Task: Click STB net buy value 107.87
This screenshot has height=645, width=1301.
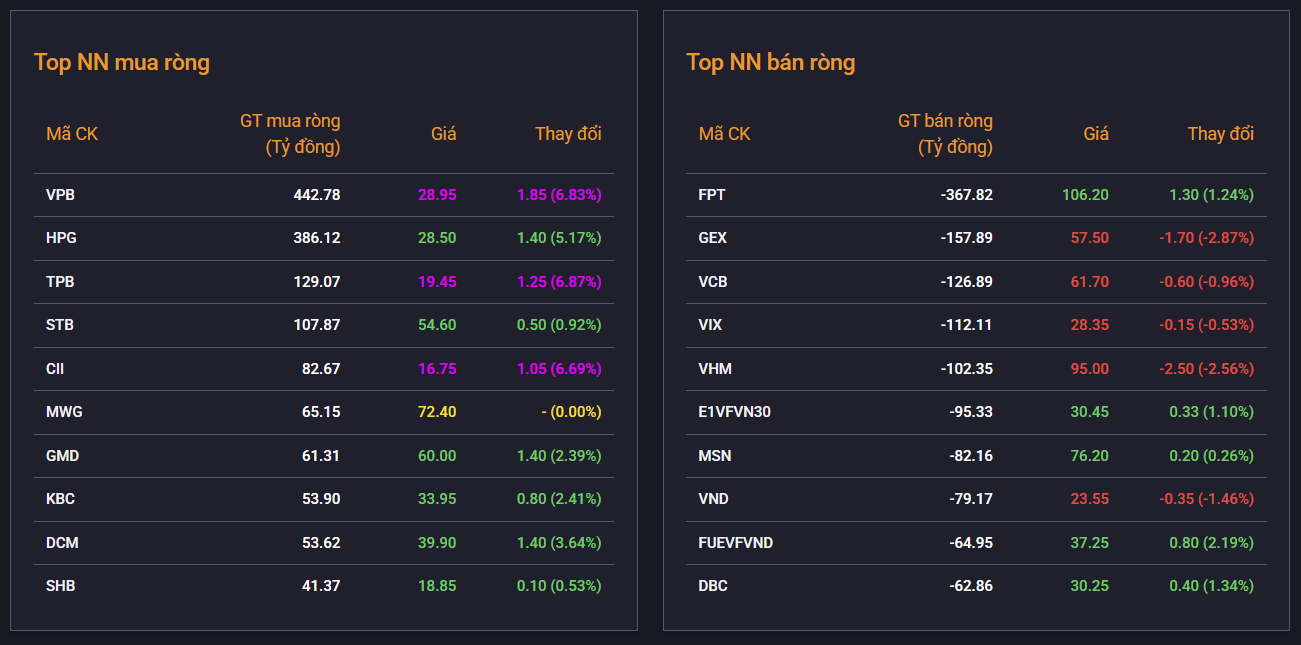Action: click(317, 325)
